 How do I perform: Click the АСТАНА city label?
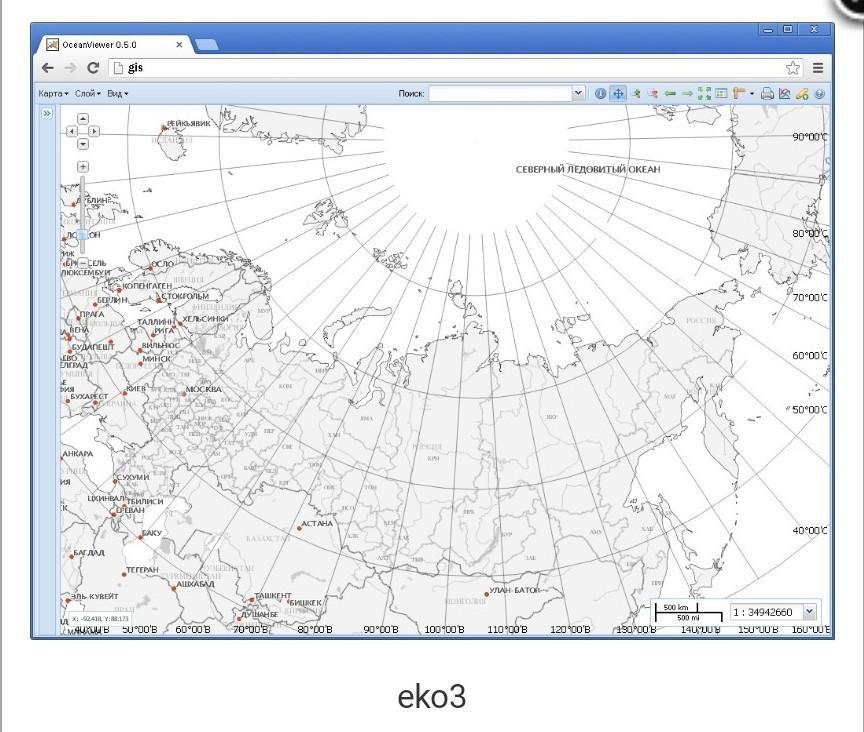(x=317, y=523)
